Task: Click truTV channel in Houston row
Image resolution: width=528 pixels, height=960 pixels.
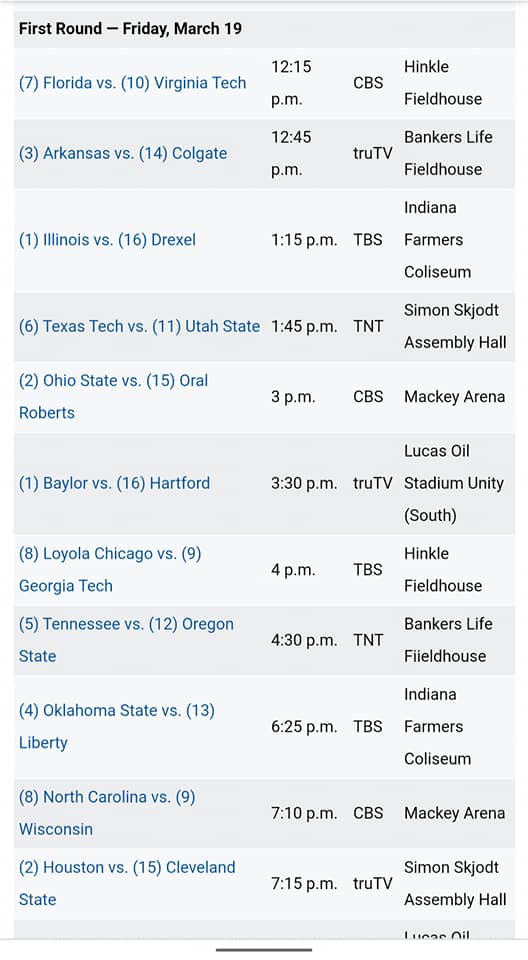Action: 372,883
